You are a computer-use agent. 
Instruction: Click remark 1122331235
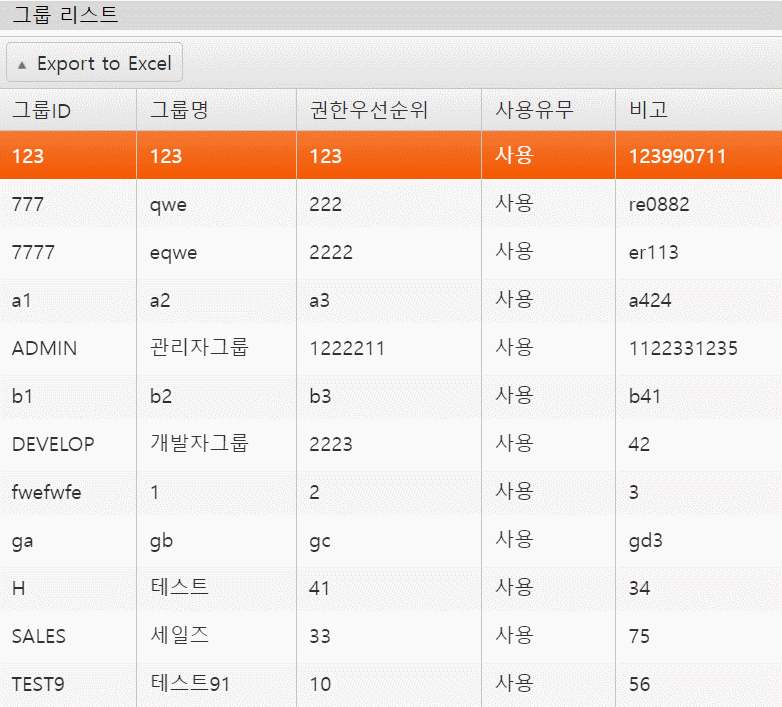click(683, 349)
